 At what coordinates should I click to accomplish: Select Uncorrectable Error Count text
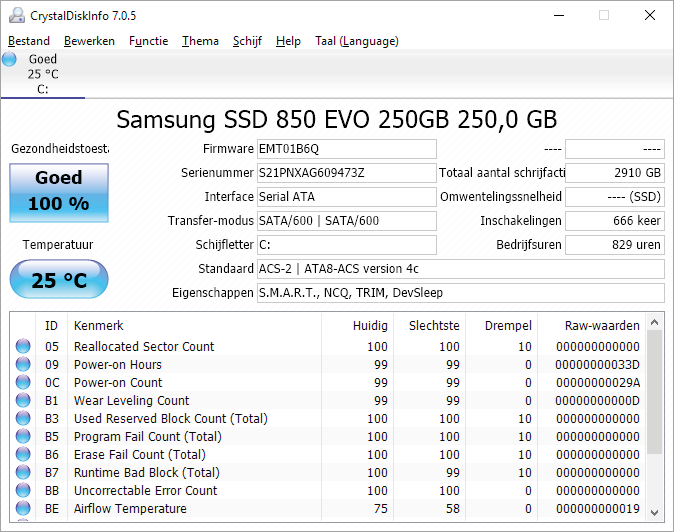[146, 491]
